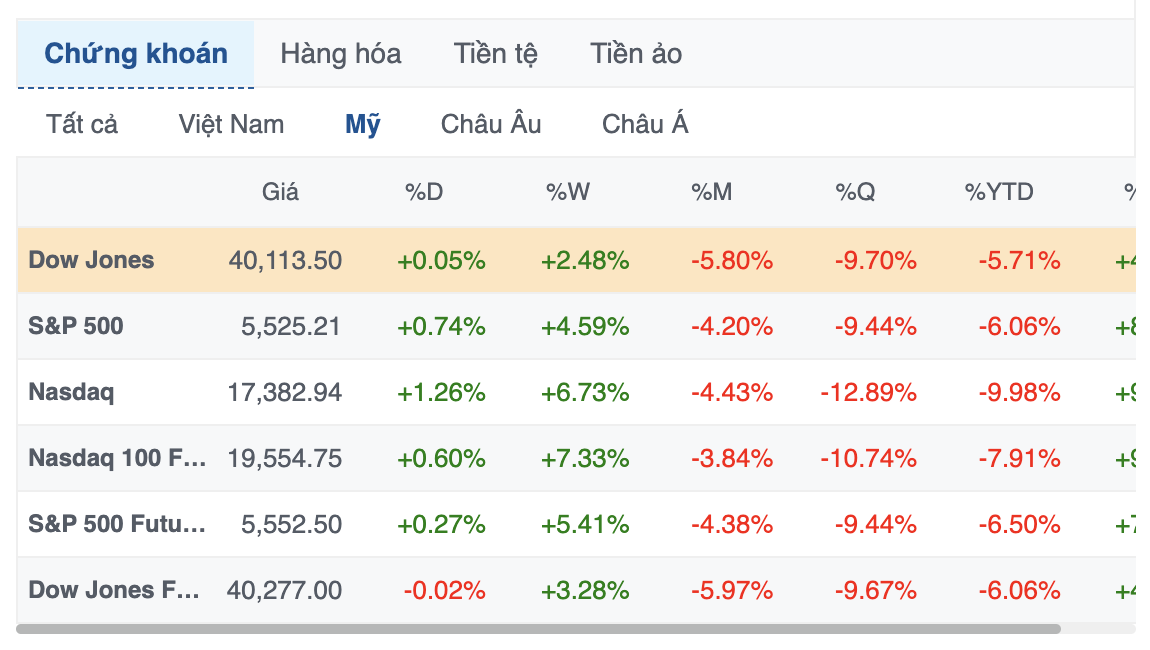Click the horizontal scrollbar under table
The height and width of the screenshot is (650, 1150).
tap(538, 629)
